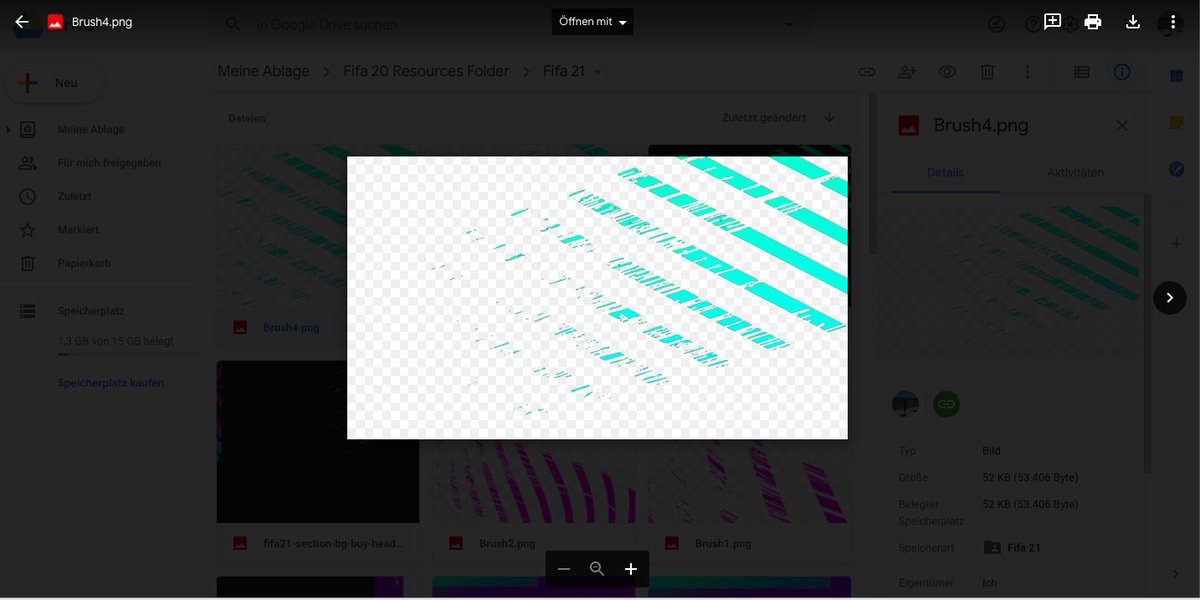Click the 'Dateien' section label
Screen dimensions: 1200x600
point(247,118)
